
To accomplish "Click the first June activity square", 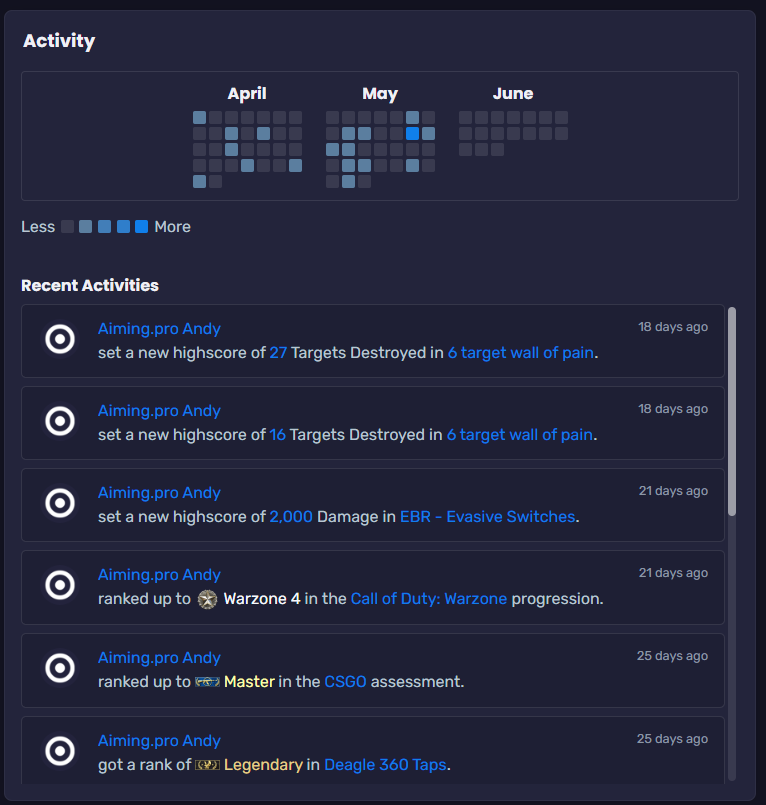I will pos(465,117).
